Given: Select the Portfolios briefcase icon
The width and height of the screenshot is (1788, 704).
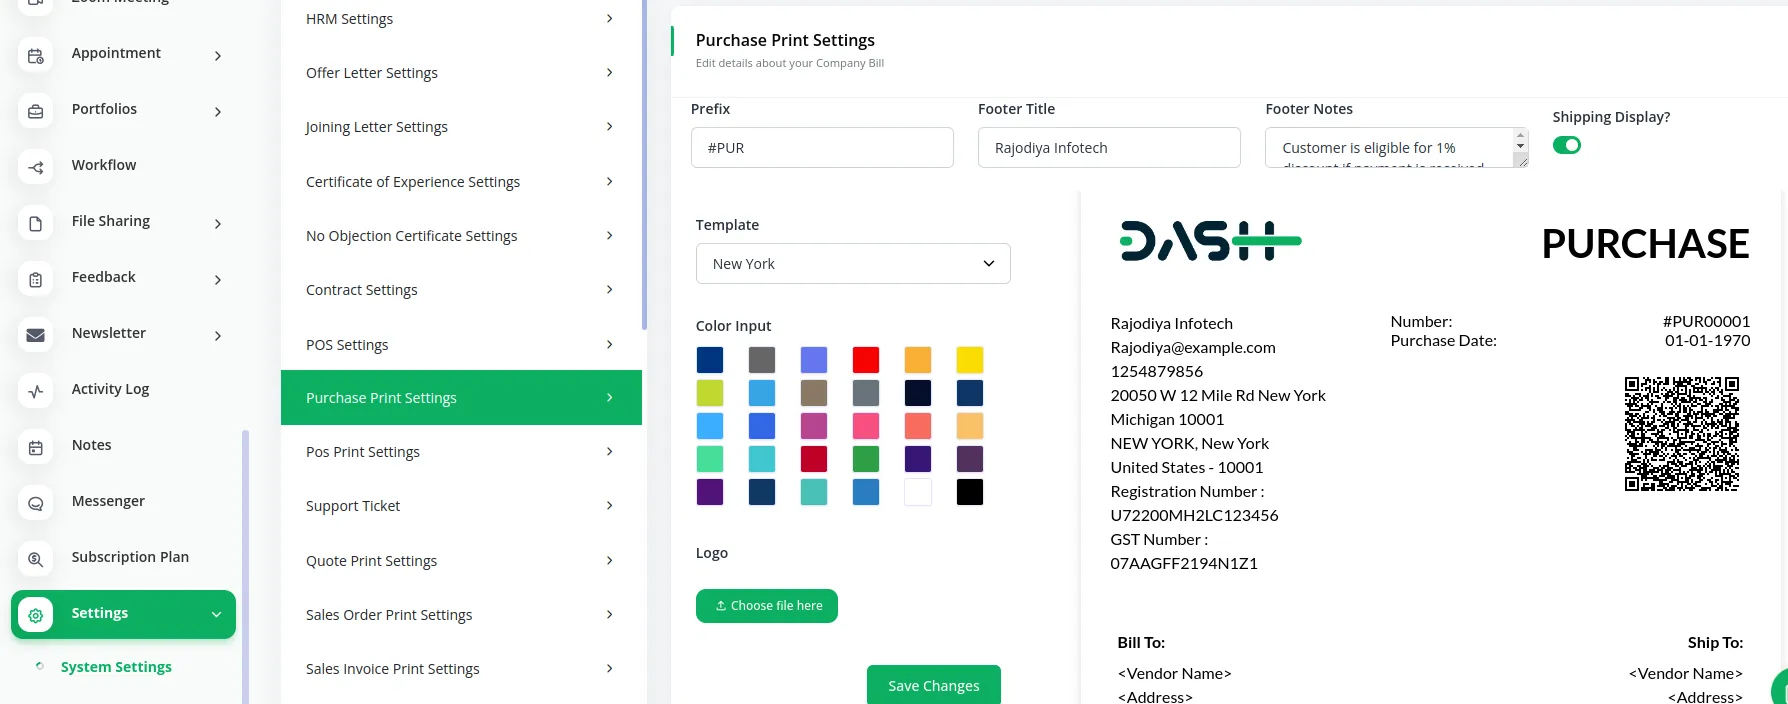Looking at the screenshot, I should (35, 110).
